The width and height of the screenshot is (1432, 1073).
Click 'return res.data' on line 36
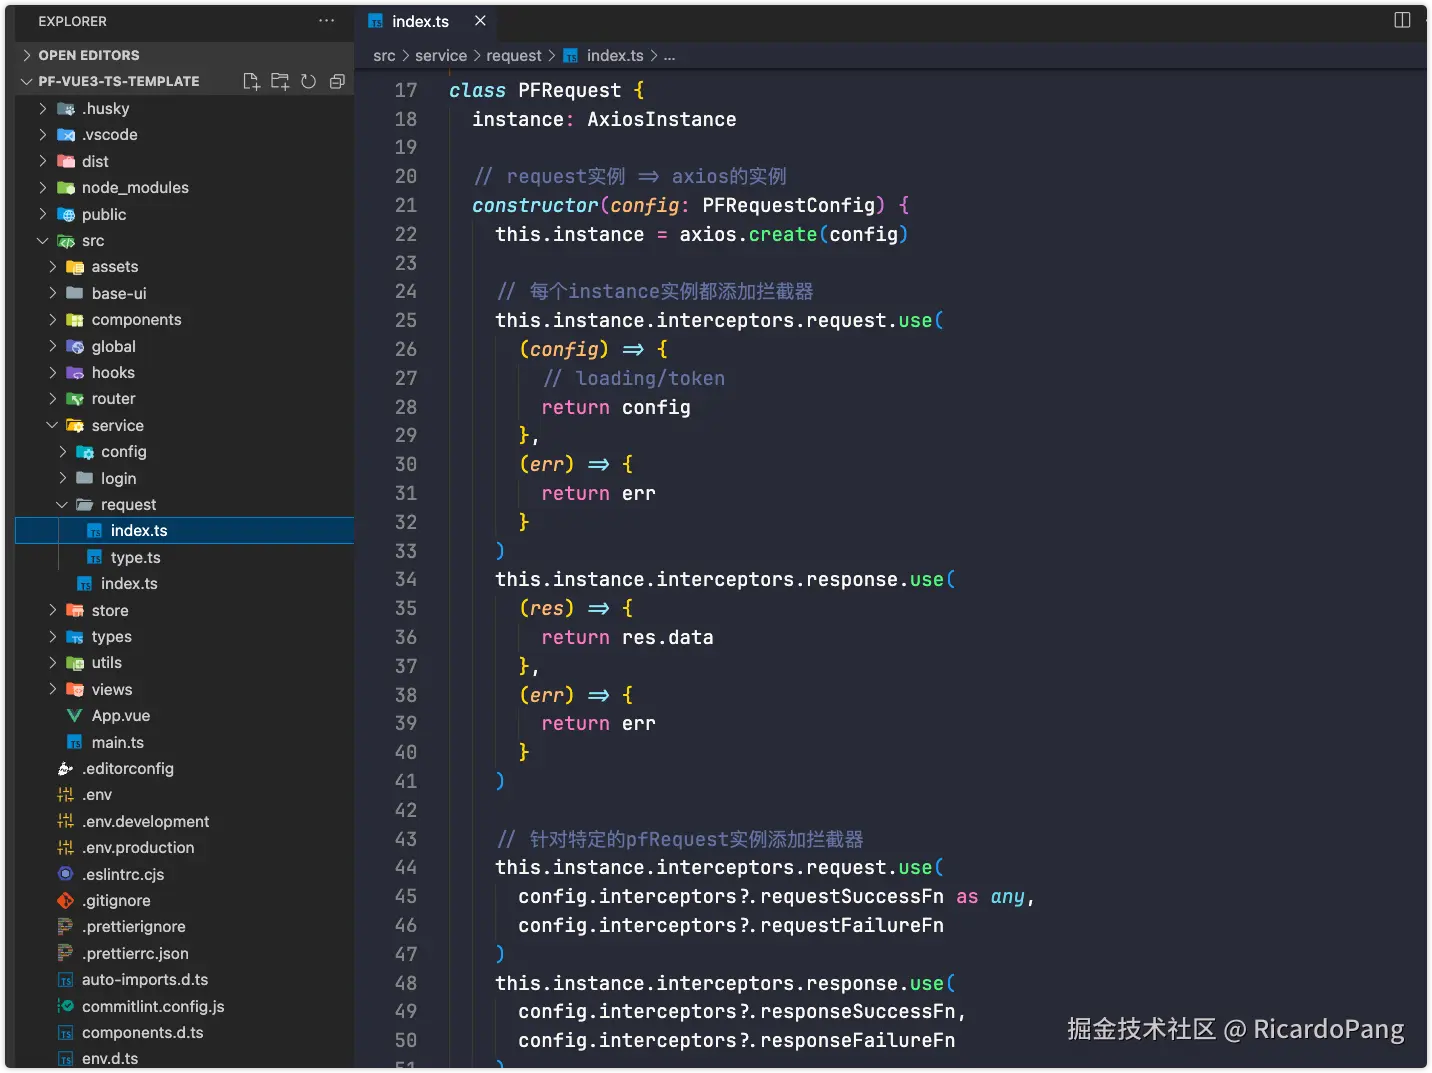click(627, 637)
